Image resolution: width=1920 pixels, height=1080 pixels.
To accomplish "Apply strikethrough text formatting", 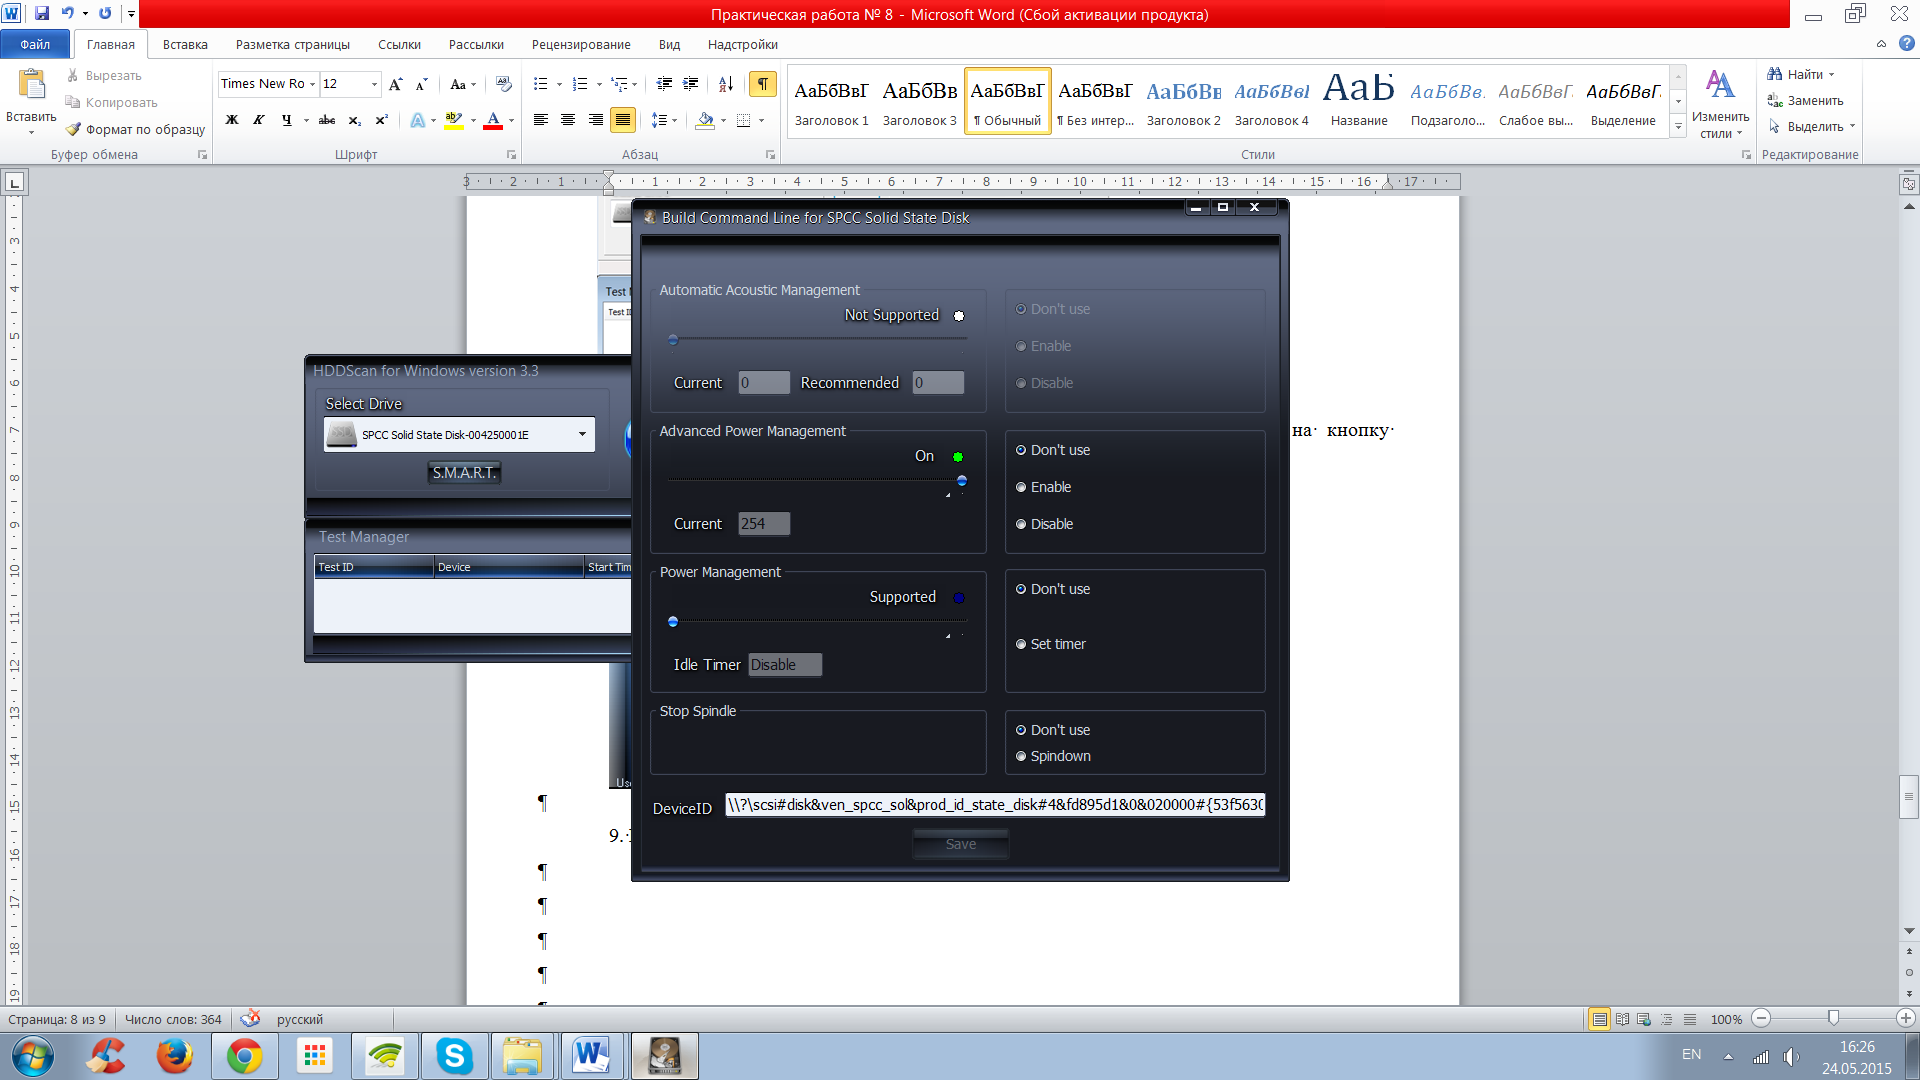I will pyautogui.click(x=327, y=120).
